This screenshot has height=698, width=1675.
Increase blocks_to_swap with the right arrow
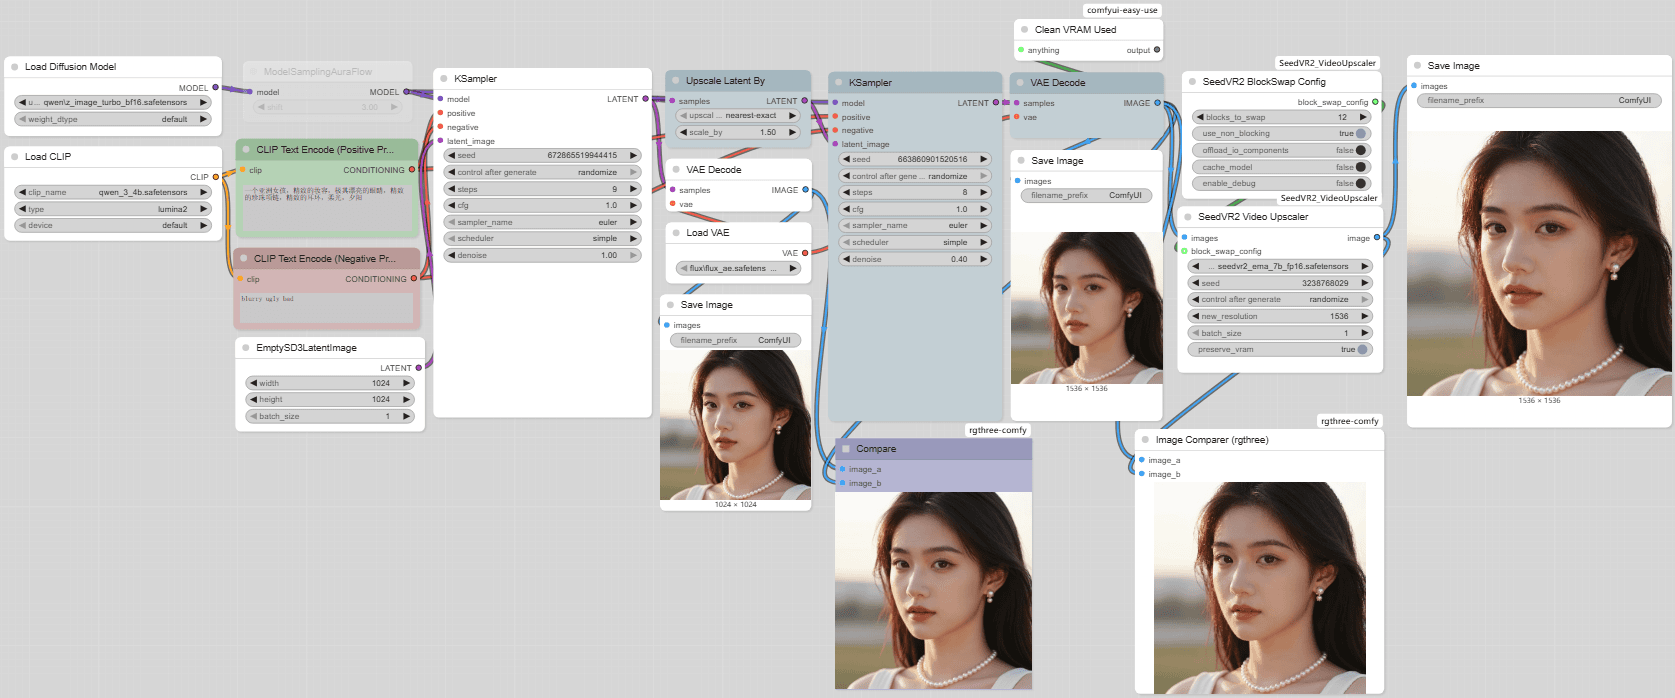pos(1363,117)
